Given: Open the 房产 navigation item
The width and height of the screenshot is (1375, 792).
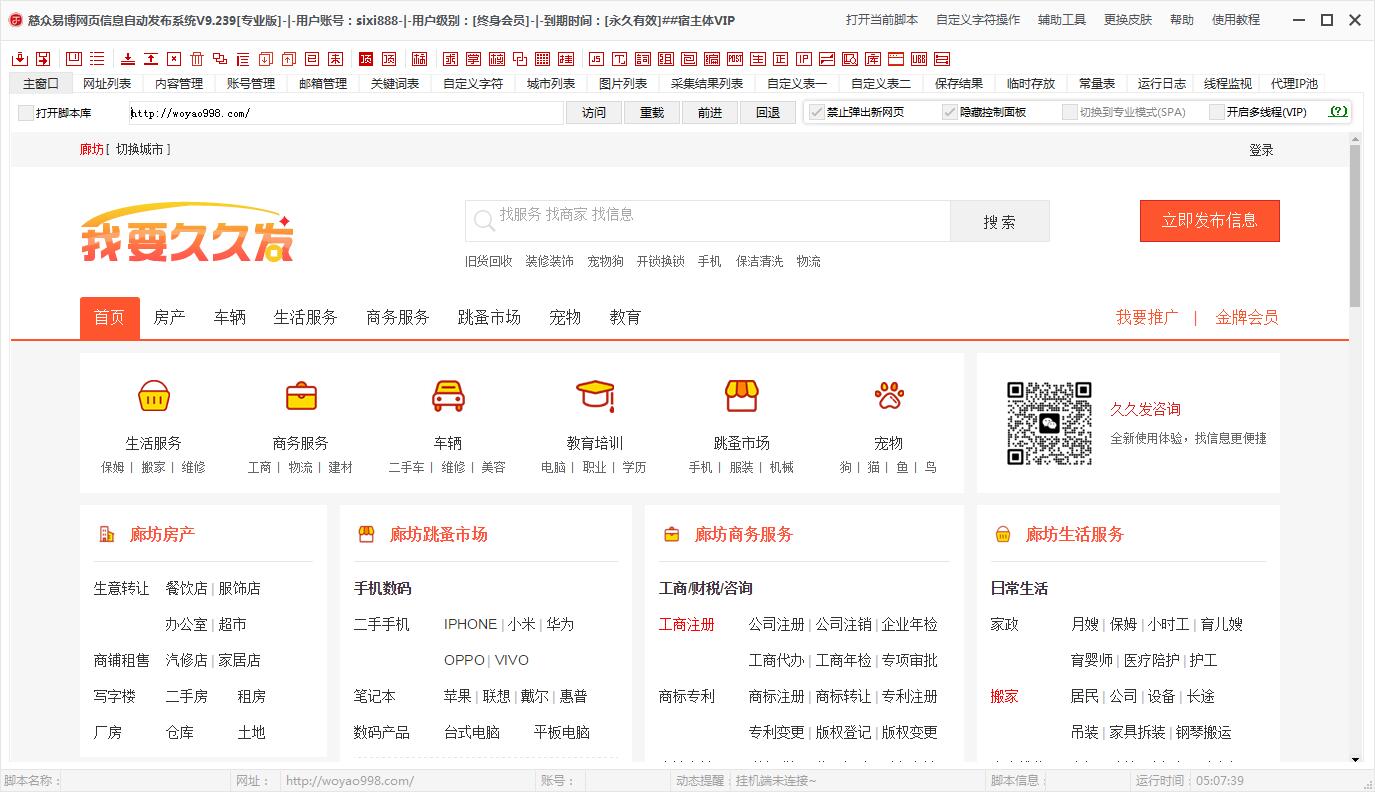Looking at the screenshot, I should click(x=170, y=317).
